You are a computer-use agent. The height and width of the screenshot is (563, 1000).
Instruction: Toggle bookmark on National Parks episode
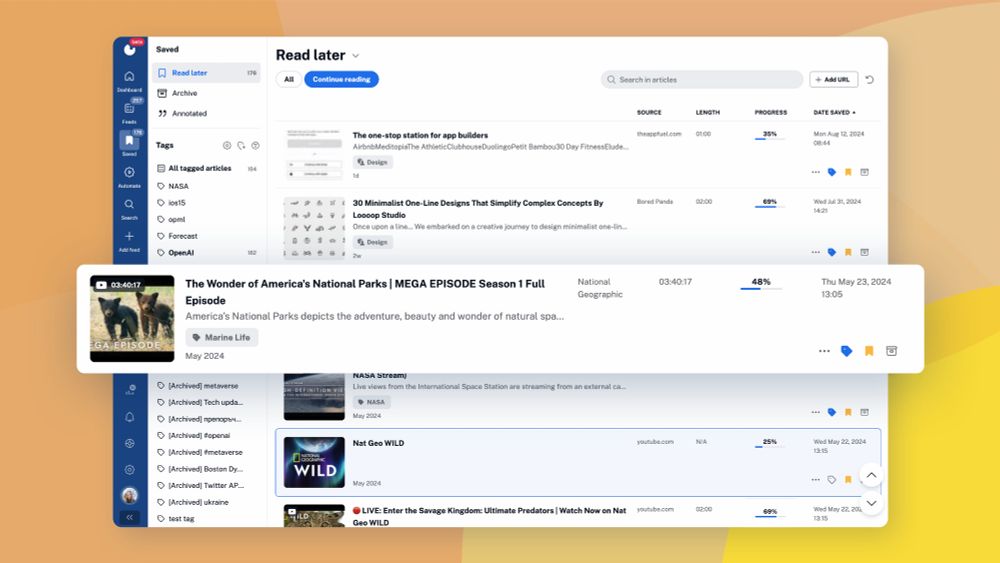[869, 351]
